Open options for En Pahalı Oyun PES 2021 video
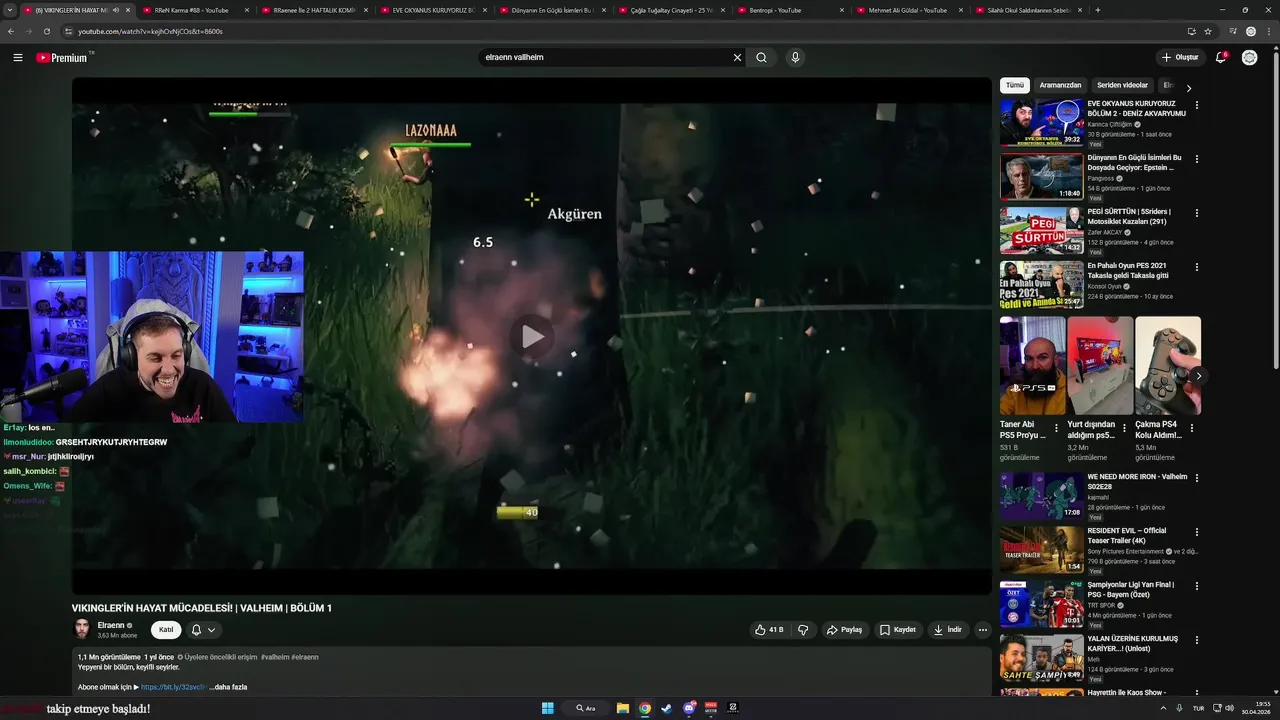 coord(1196,267)
